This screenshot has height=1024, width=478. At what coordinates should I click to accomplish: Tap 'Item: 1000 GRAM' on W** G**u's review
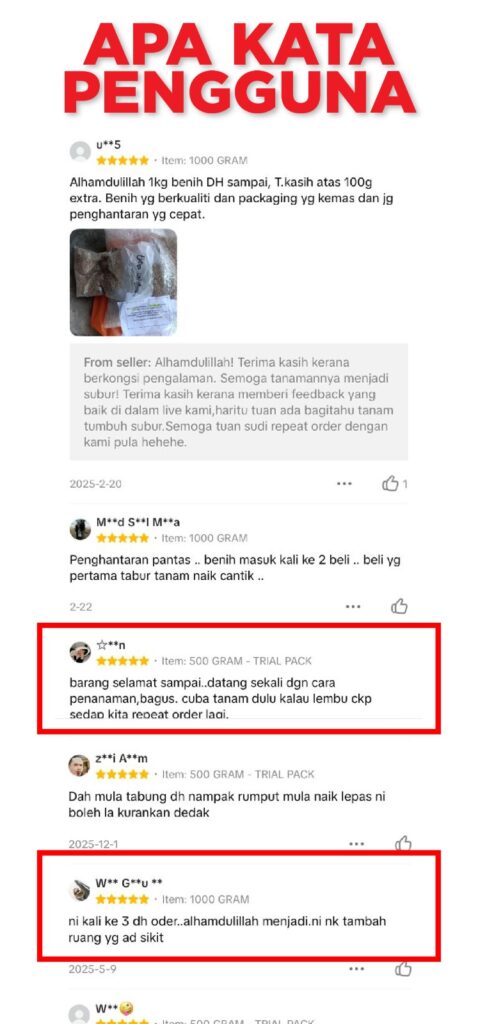(x=206, y=899)
